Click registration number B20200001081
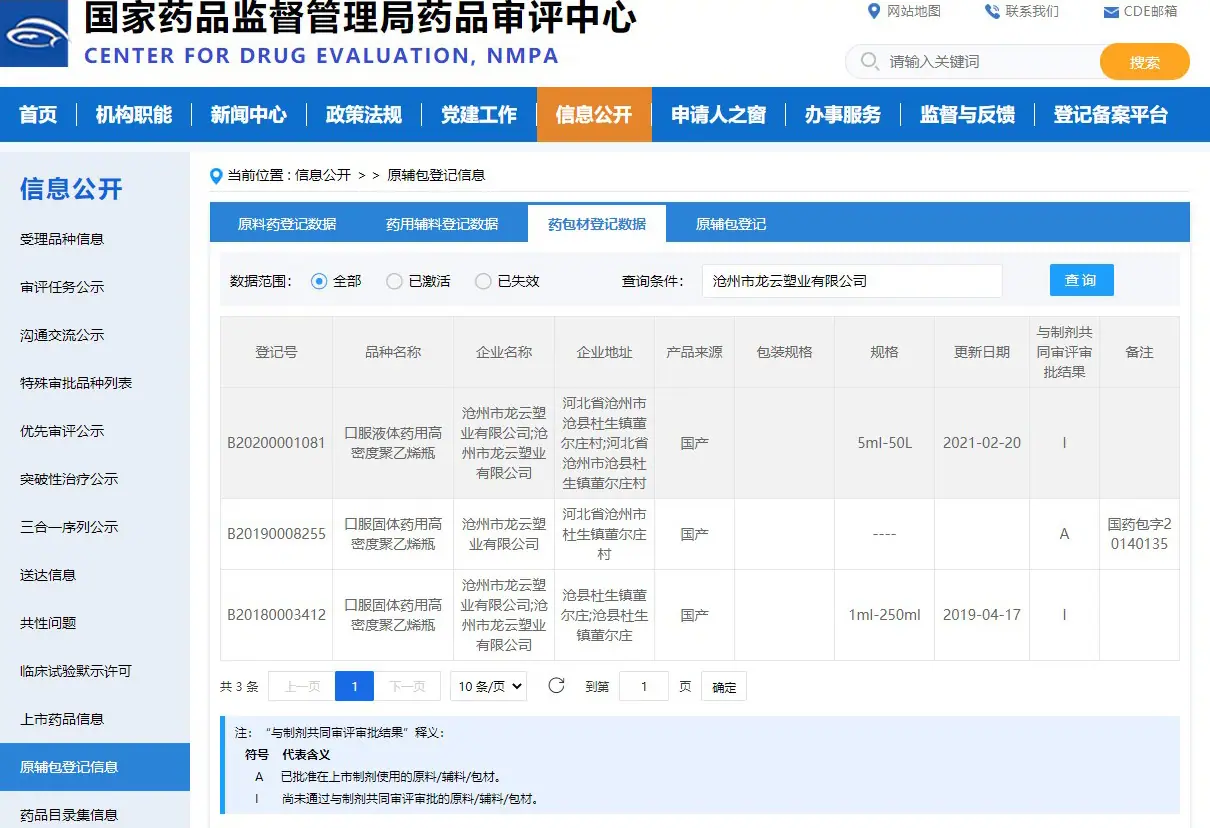1210x828 pixels. 277,442
